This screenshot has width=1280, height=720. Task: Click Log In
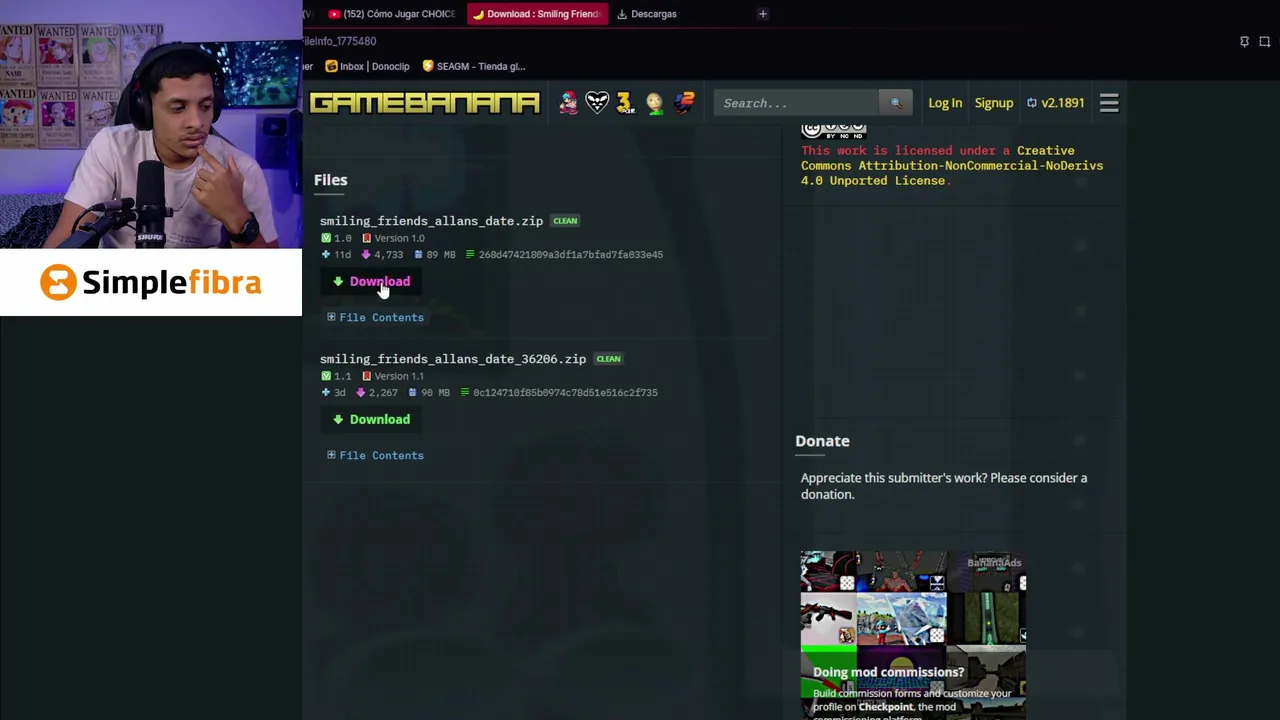945,103
